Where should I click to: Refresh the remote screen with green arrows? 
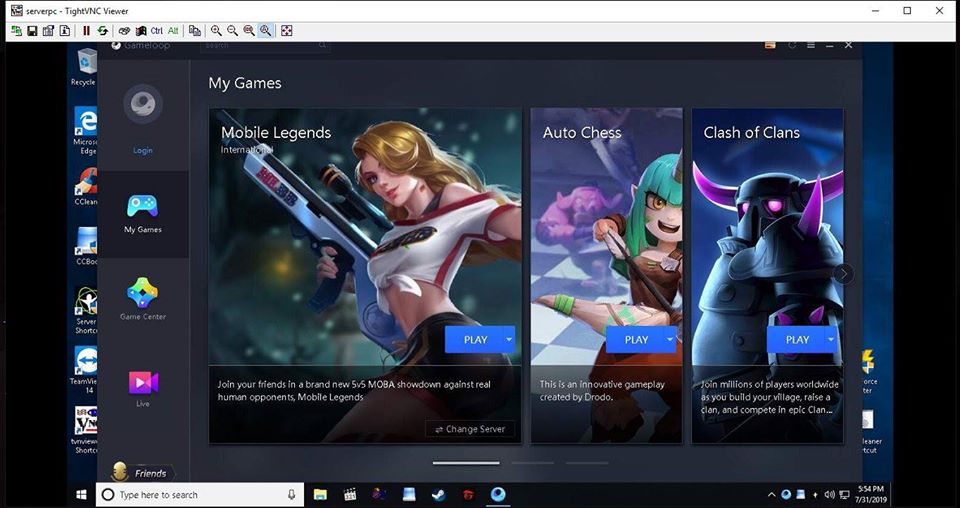click(102, 31)
